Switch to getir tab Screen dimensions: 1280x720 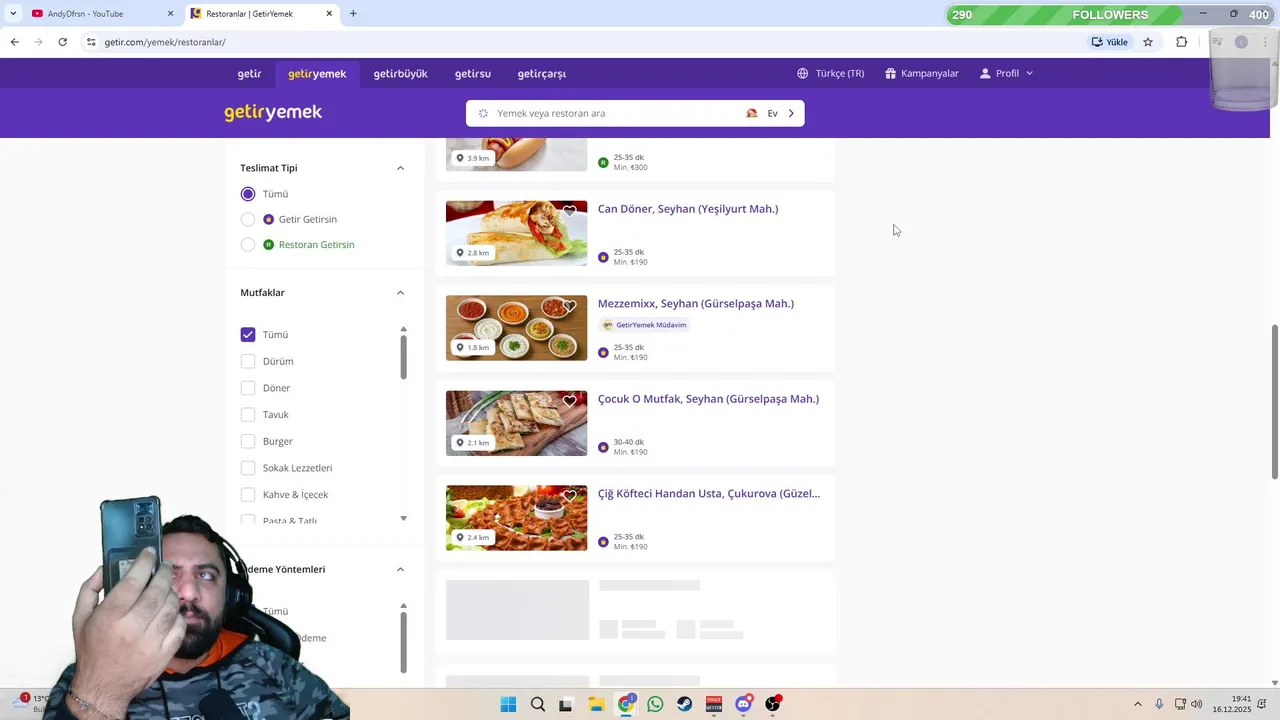(x=249, y=73)
